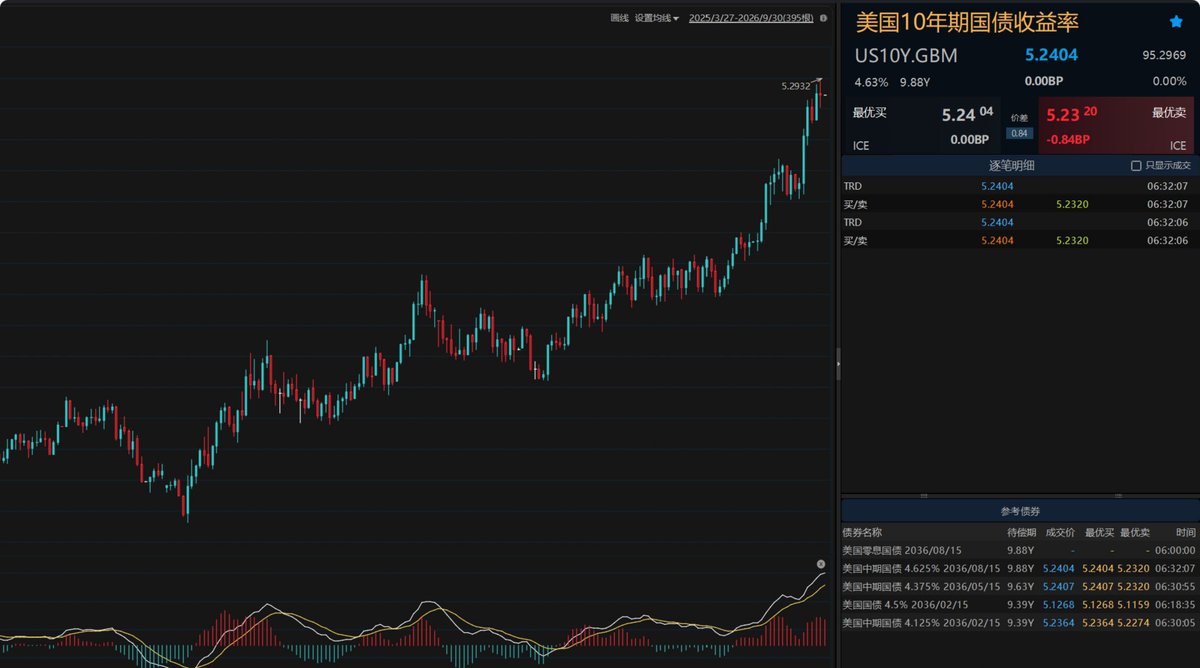The height and width of the screenshot is (668, 1200).
Task: Click the 时间 column header
Action: (1185, 532)
